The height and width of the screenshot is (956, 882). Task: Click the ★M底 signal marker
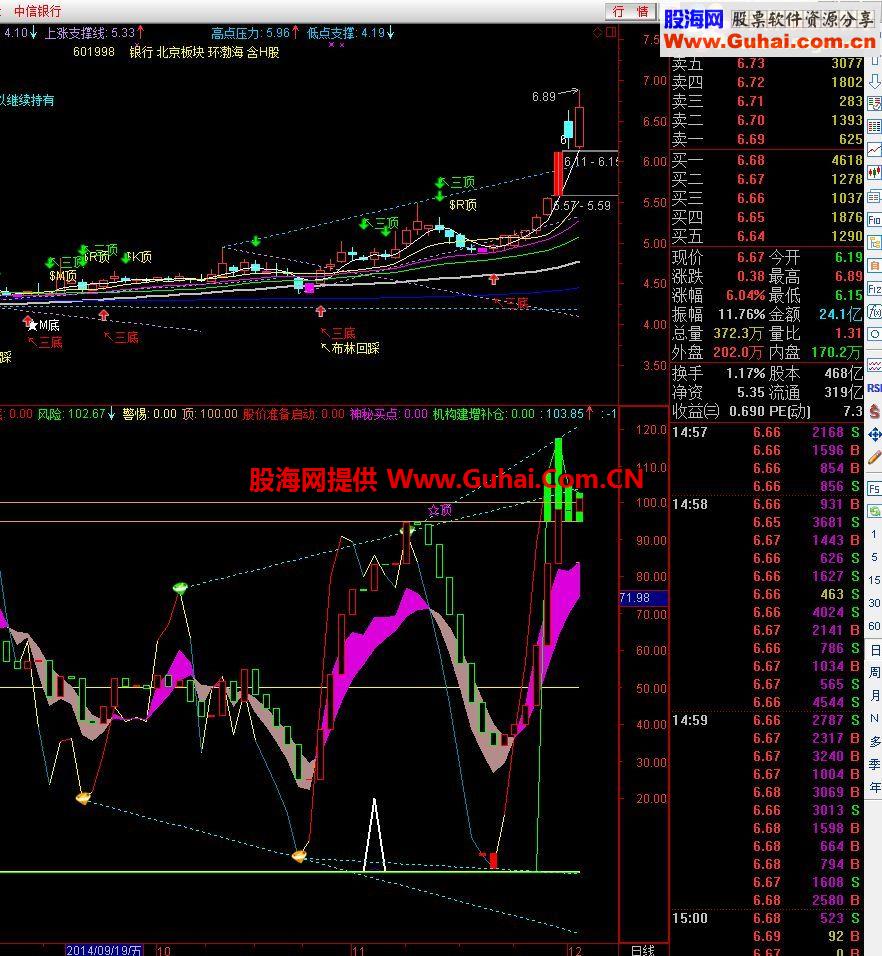pos(43,326)
